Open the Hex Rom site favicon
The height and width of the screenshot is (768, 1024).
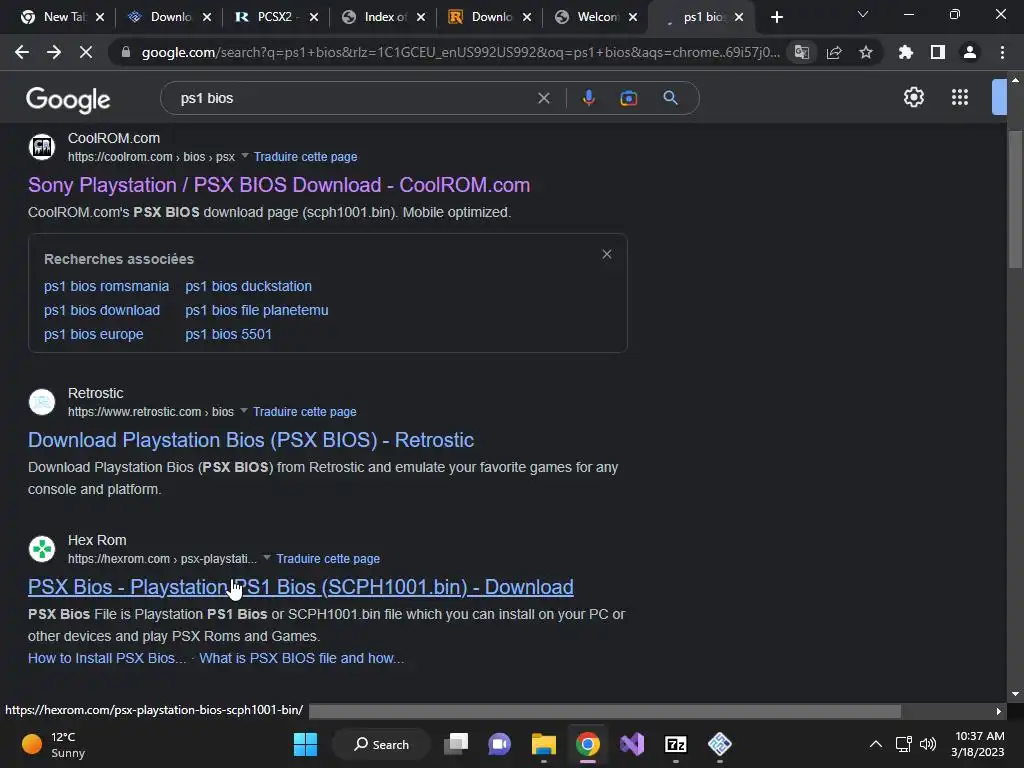point(42,549)
